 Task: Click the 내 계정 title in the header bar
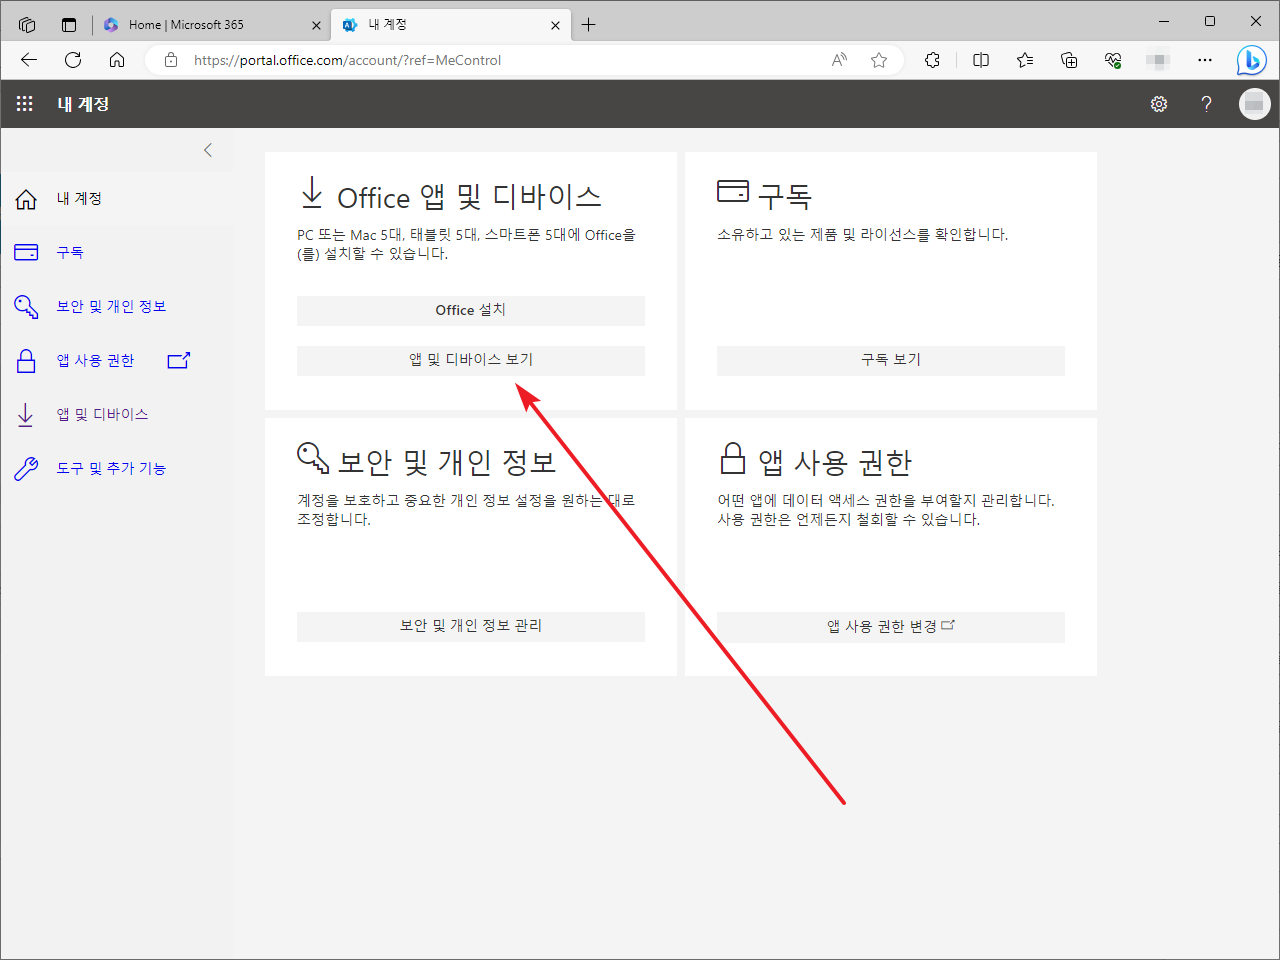click(x=83, y=104)
